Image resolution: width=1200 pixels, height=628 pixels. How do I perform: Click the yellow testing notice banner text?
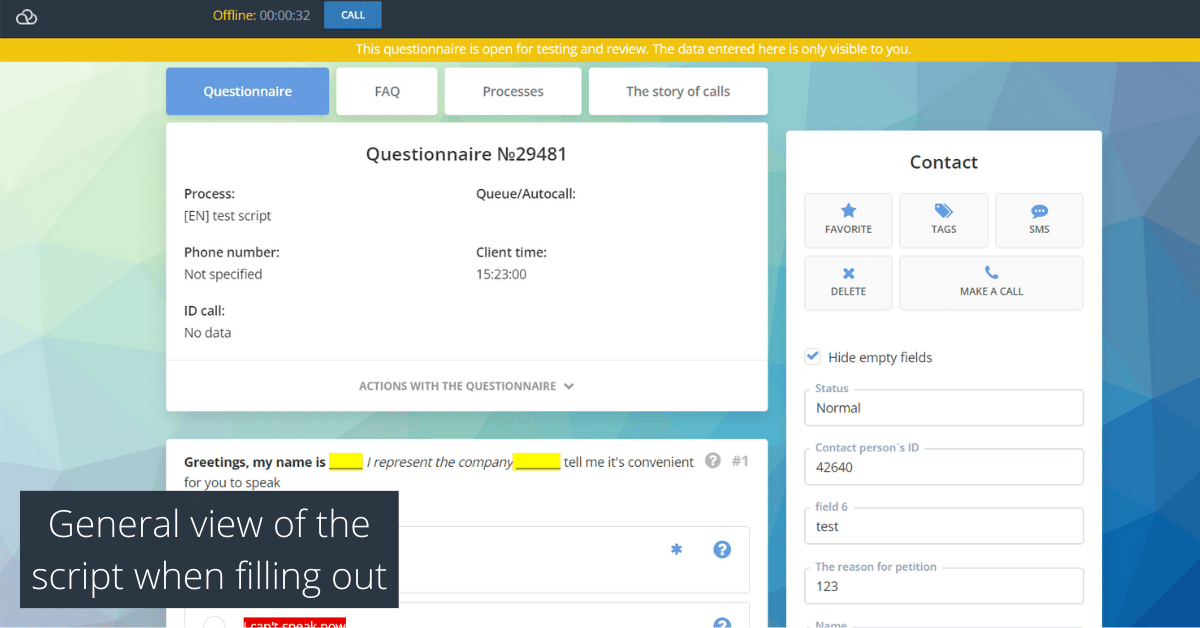coord(634,49)
